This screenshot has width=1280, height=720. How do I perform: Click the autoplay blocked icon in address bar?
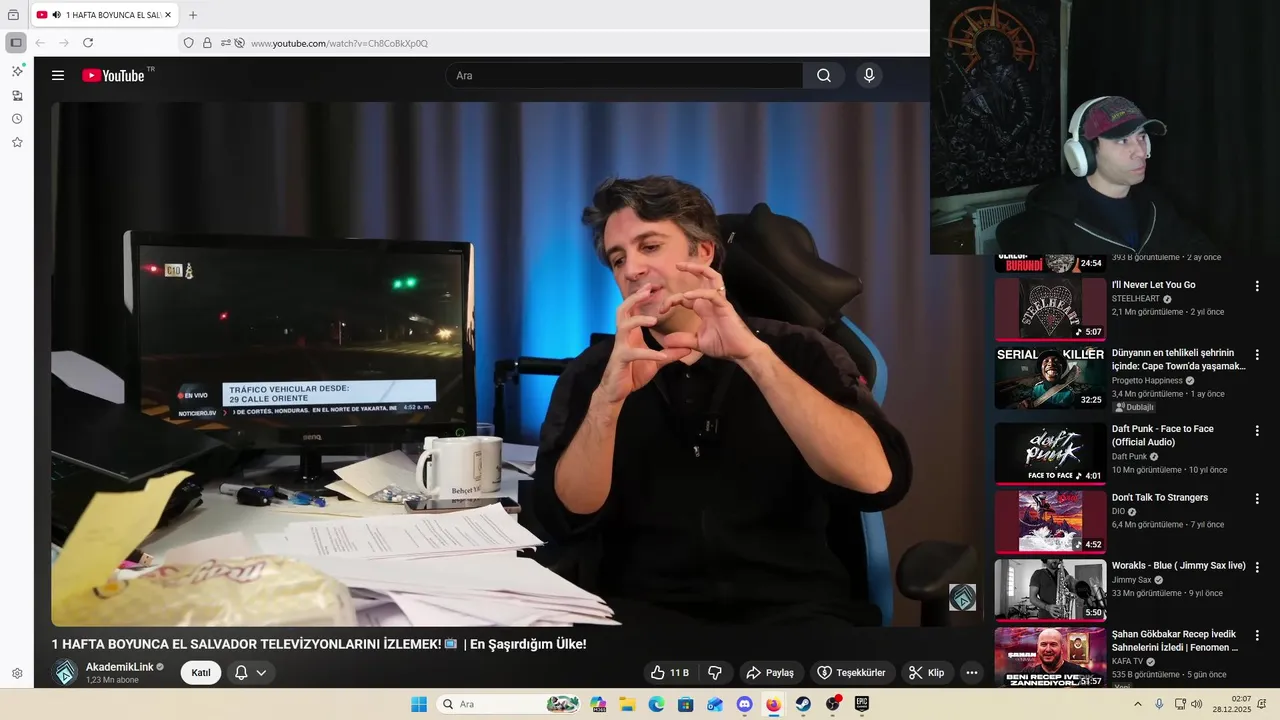pos(239,43)
